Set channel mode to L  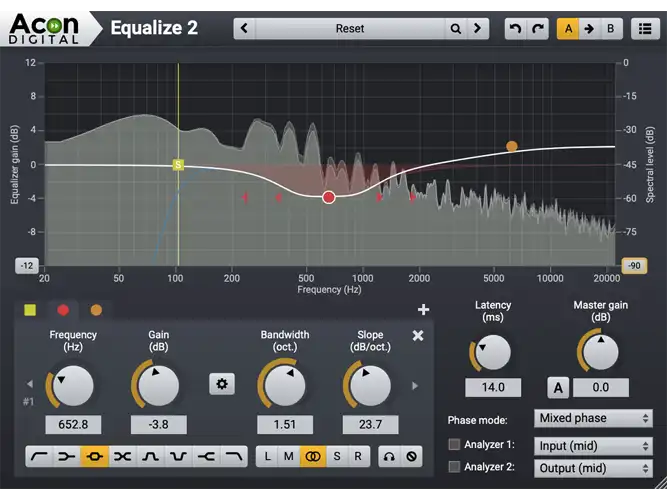(267, 457)
